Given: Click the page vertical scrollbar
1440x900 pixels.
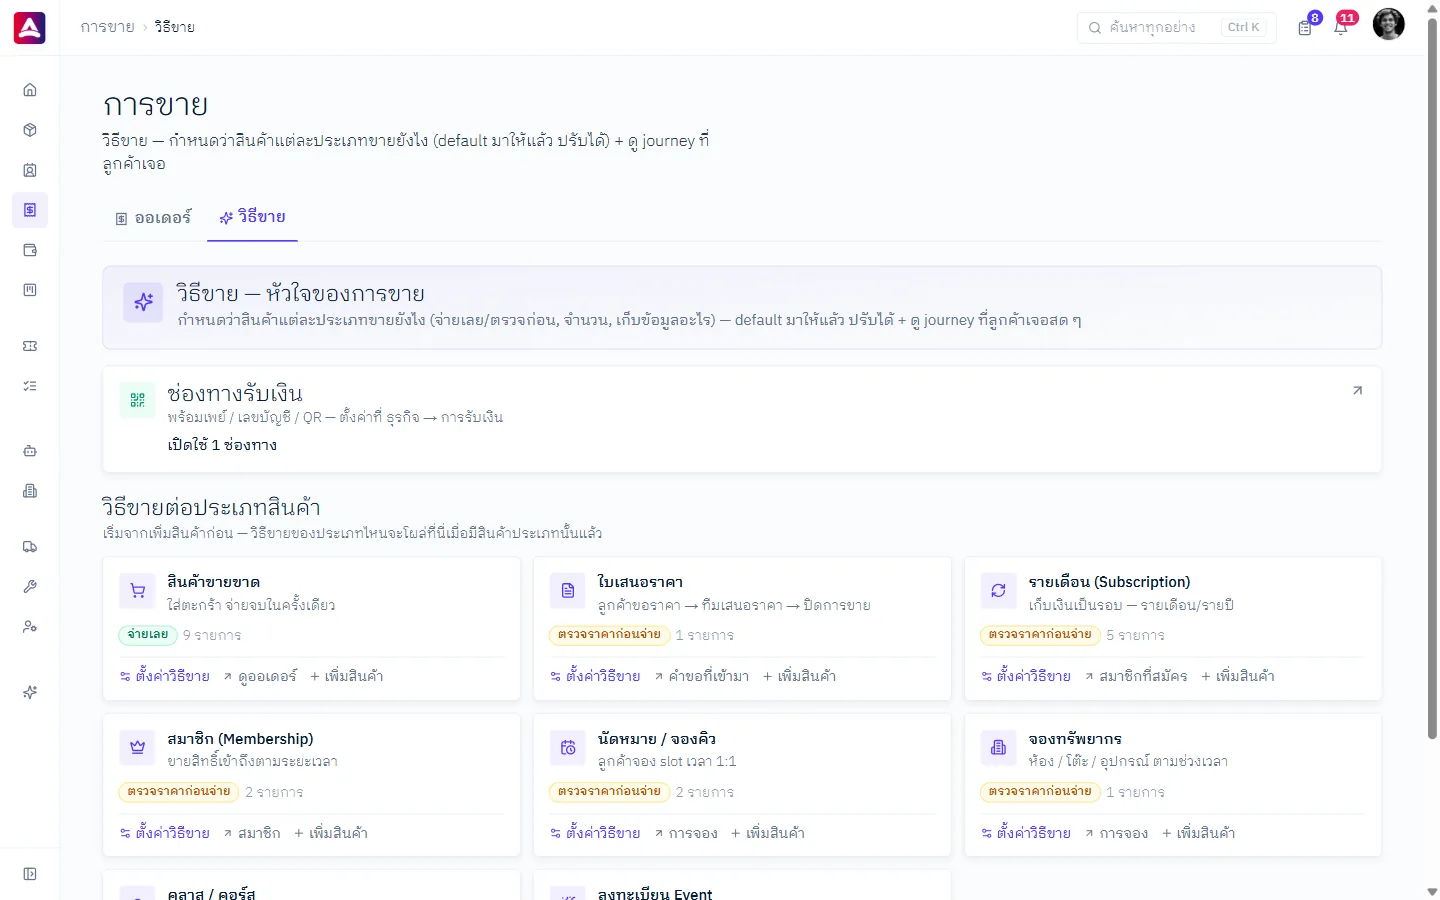Looking at the screenshot, I should pos(1432,380).
